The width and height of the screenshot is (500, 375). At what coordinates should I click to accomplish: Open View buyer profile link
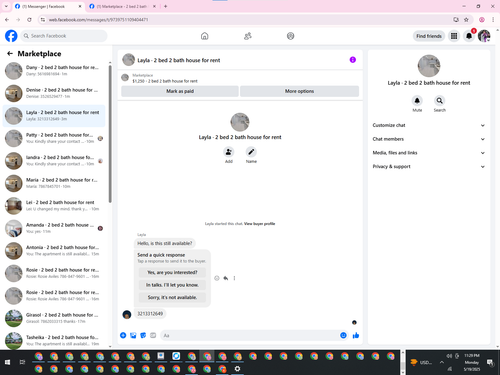pyautogui.click(x=259, y=224)
